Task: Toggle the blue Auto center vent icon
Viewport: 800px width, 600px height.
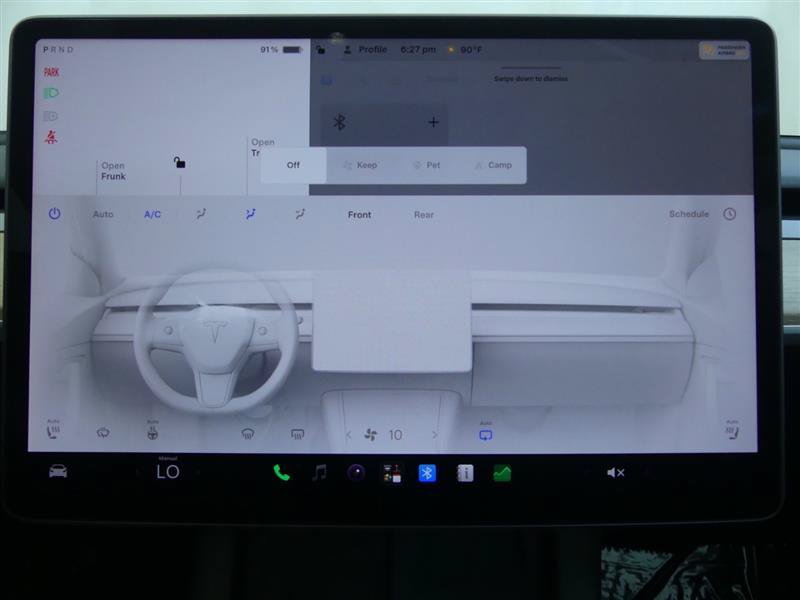Action: 486,432
